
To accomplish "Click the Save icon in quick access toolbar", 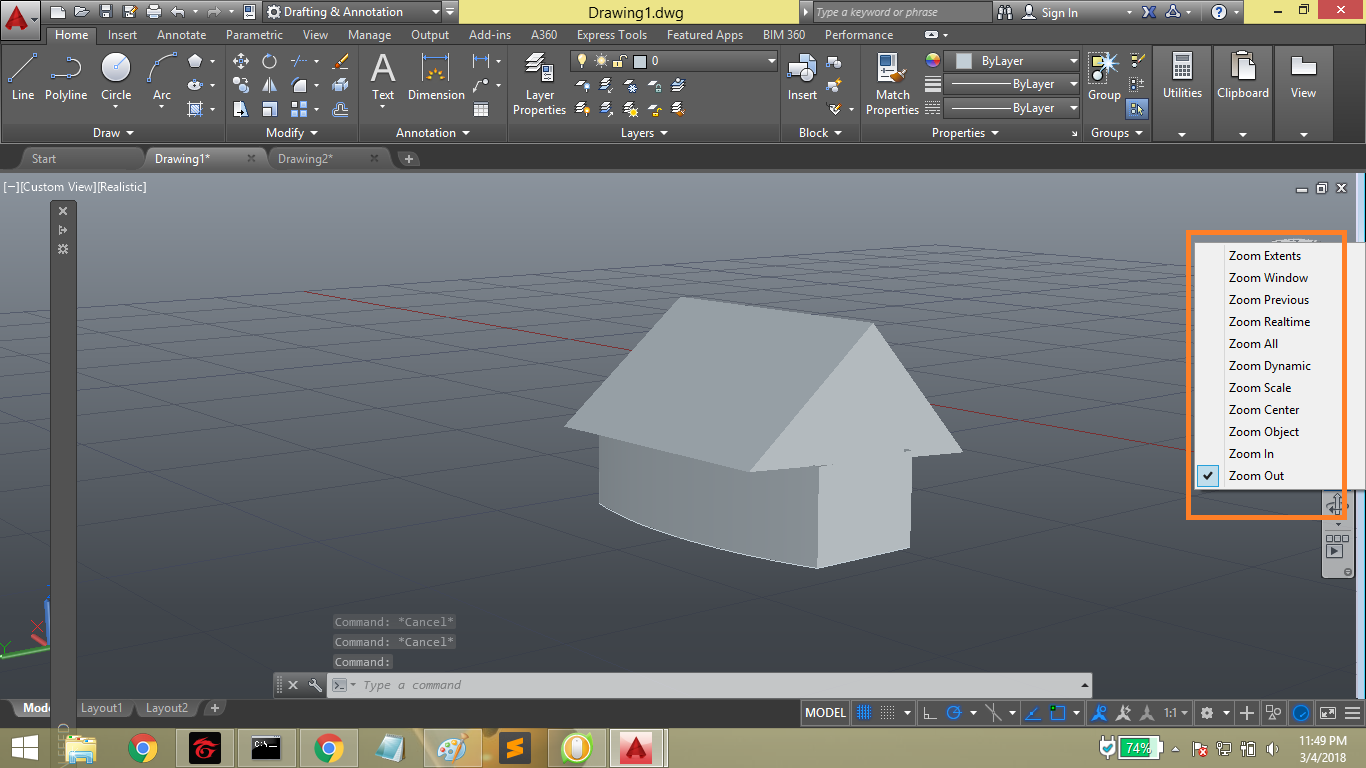I will (106, 12).
